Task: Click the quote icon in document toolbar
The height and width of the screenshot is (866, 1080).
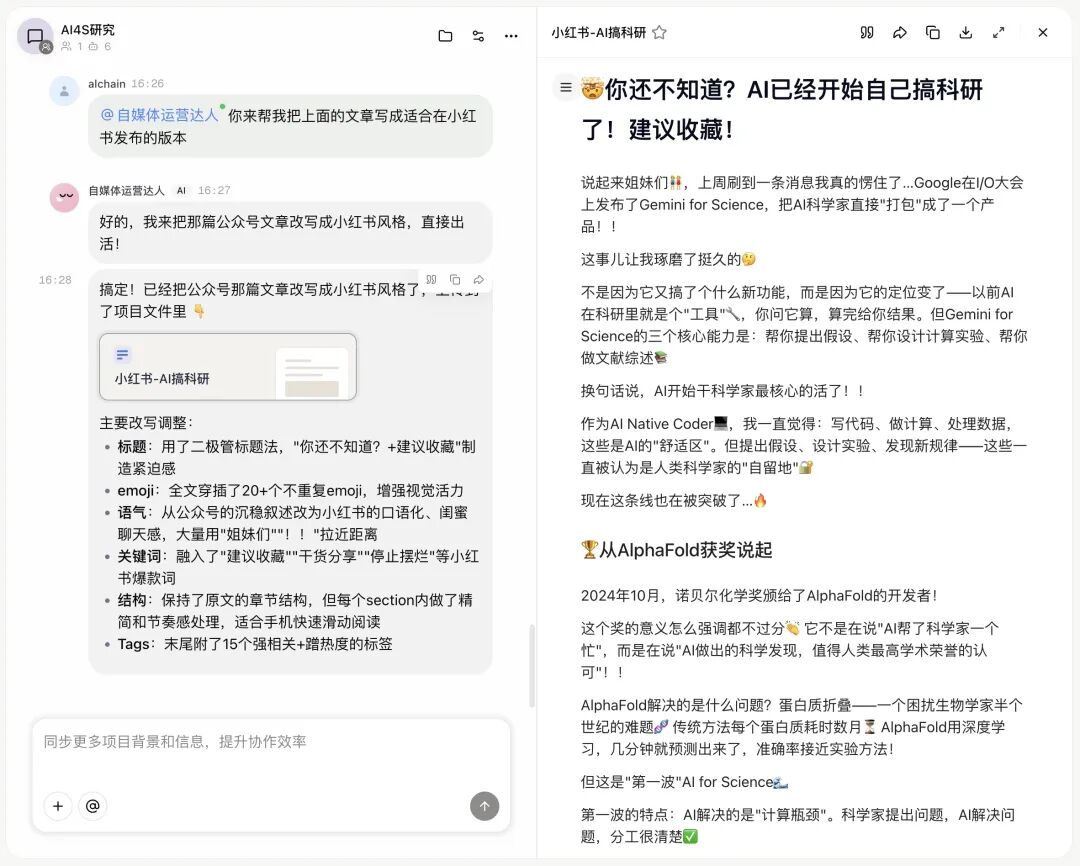Action: (866, 32)
